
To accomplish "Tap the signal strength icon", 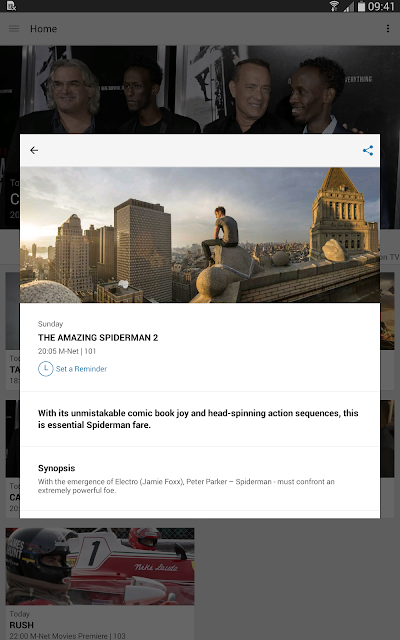I will click(348, 6).
